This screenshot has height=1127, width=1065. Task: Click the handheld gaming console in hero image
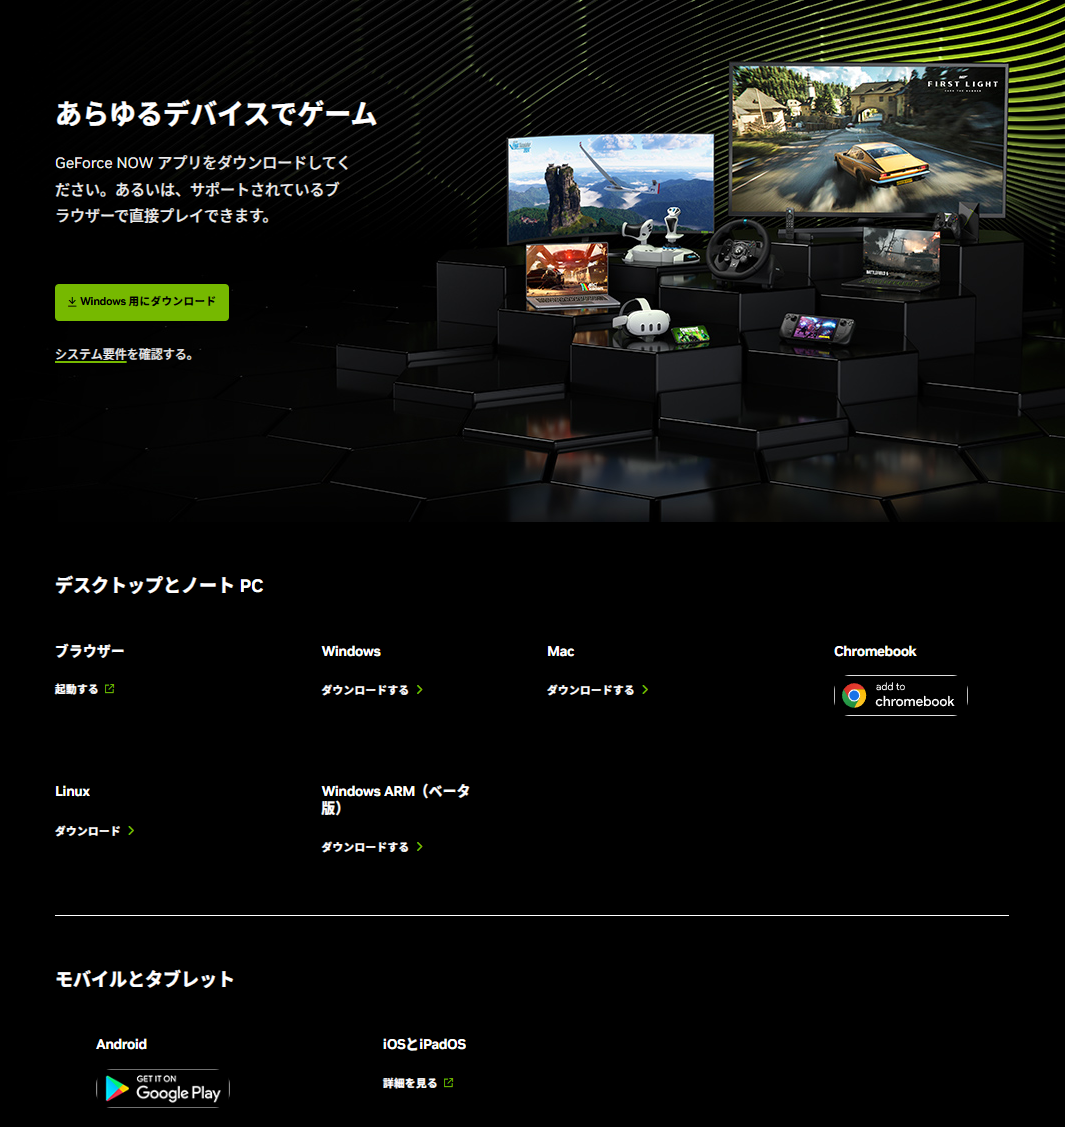pos(817,329)
